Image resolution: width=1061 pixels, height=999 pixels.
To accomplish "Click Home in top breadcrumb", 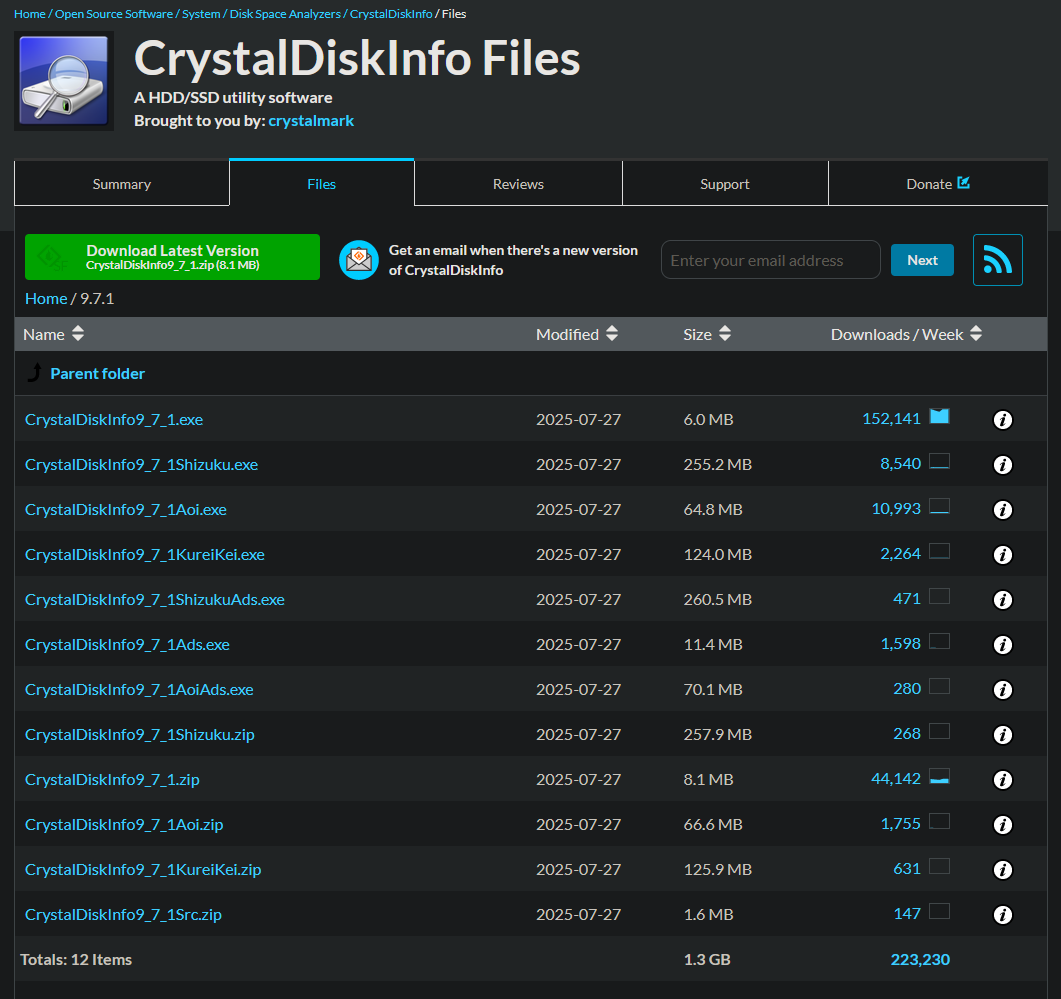I will [x=30, y=14].
